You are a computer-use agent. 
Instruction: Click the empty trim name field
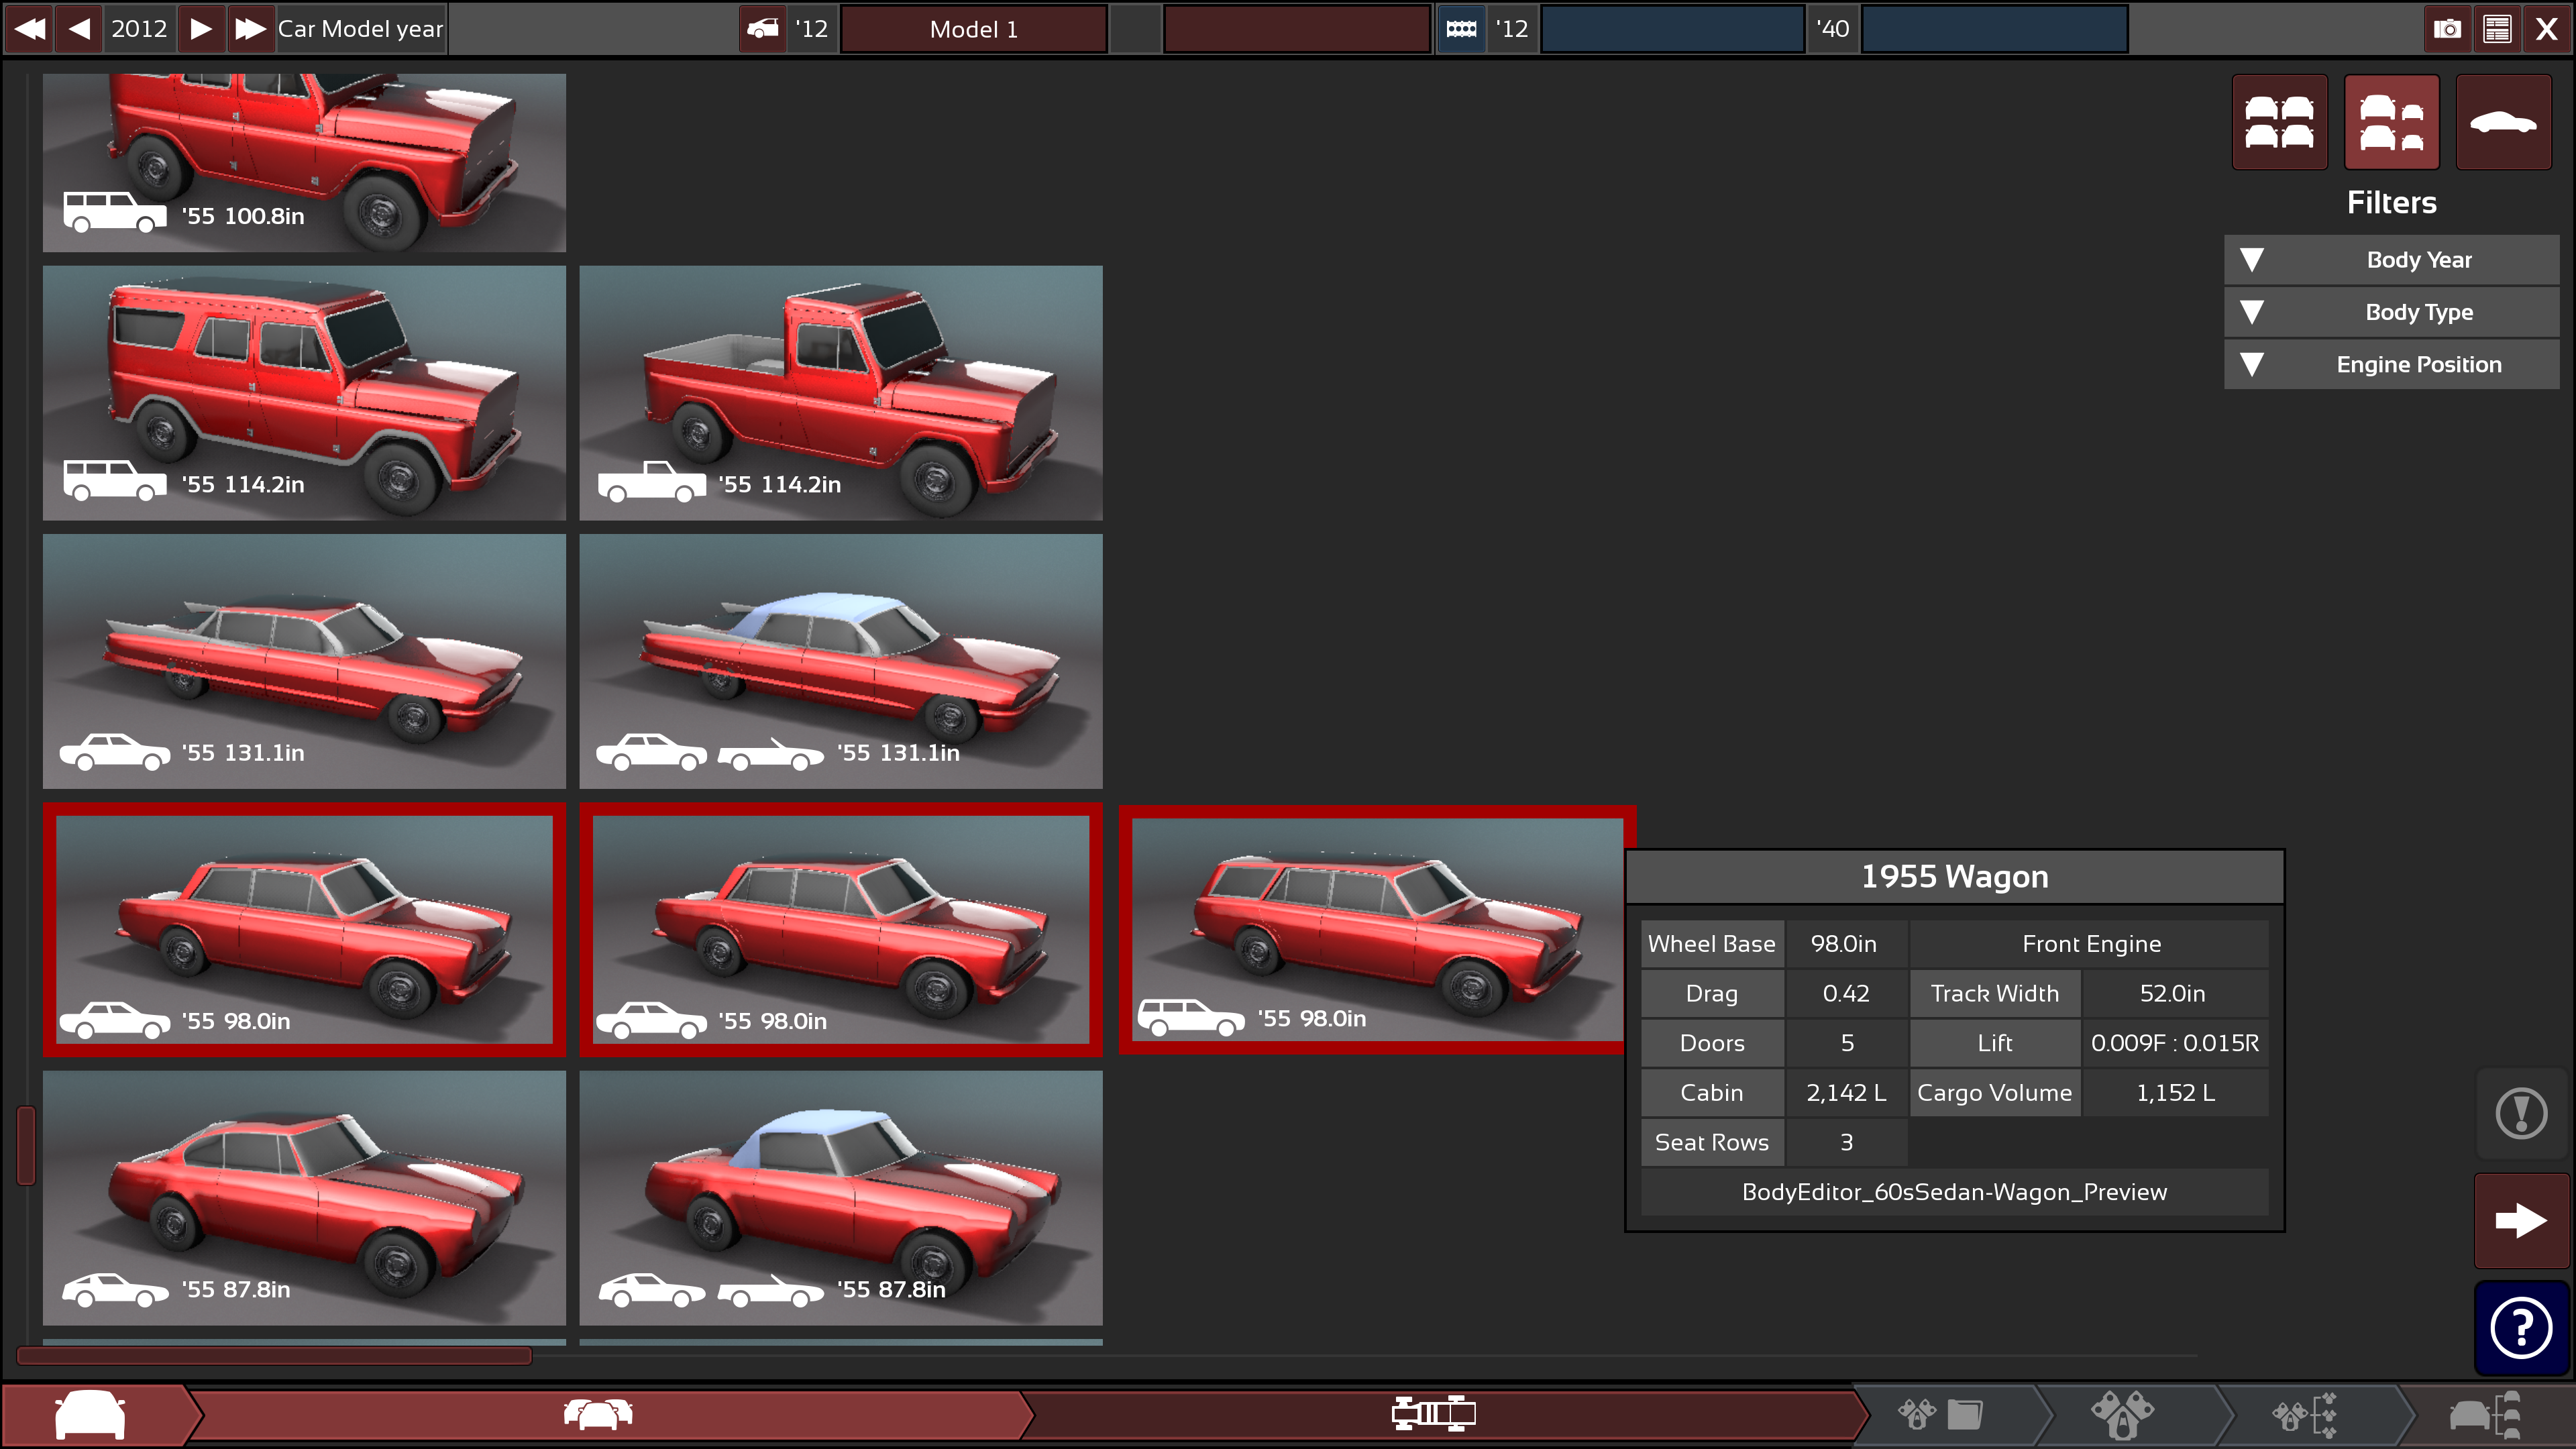pyautogui.click(x=1297, y=29)
